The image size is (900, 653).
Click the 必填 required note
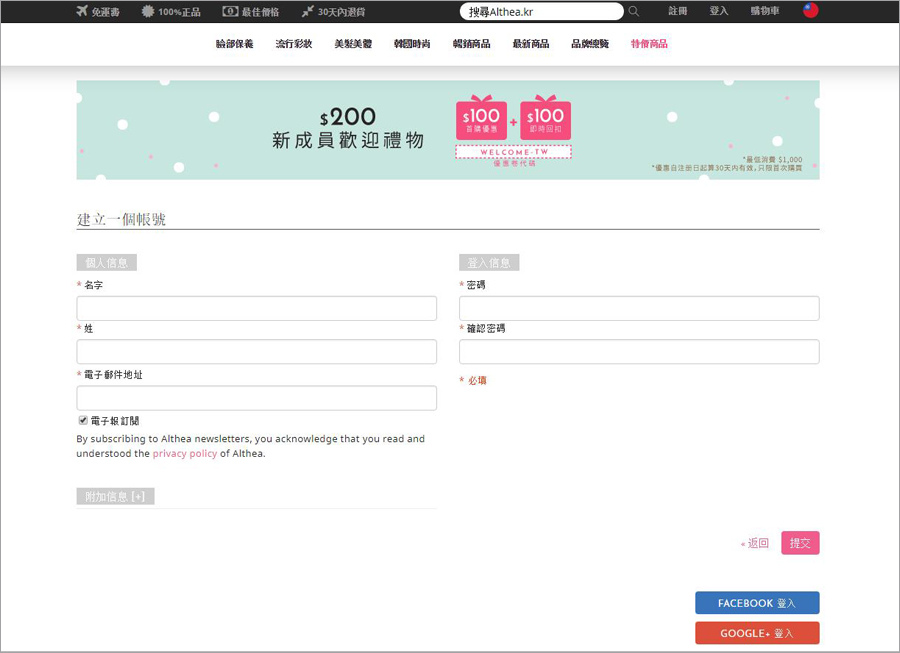point(473,380)
